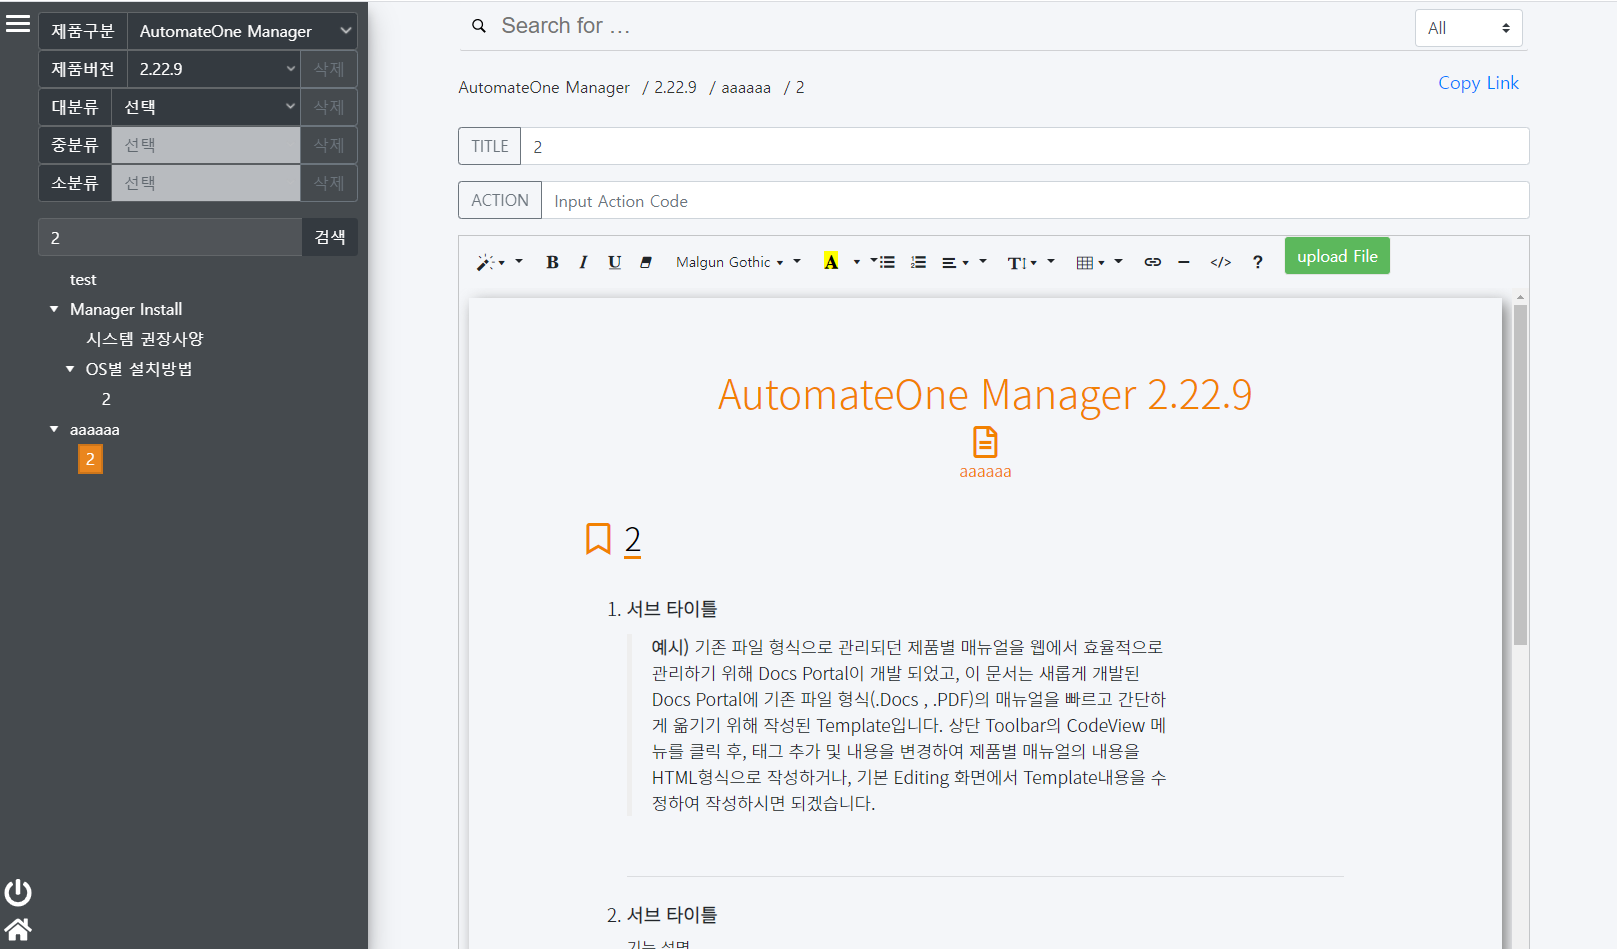
Task: Click the eraser remove-format icon
Action: click(646, 262)
